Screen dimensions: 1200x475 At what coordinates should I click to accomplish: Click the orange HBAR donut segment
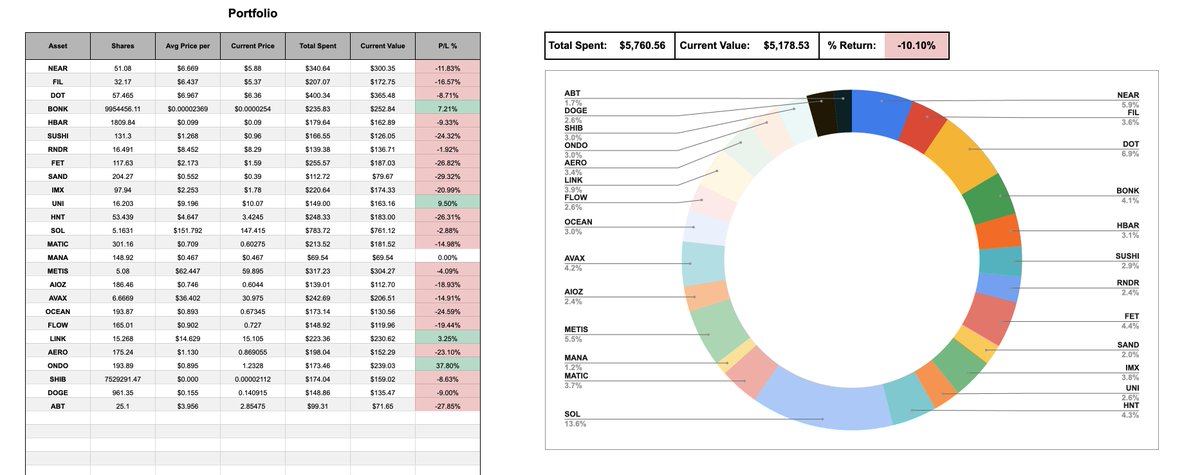[1002, 232]
